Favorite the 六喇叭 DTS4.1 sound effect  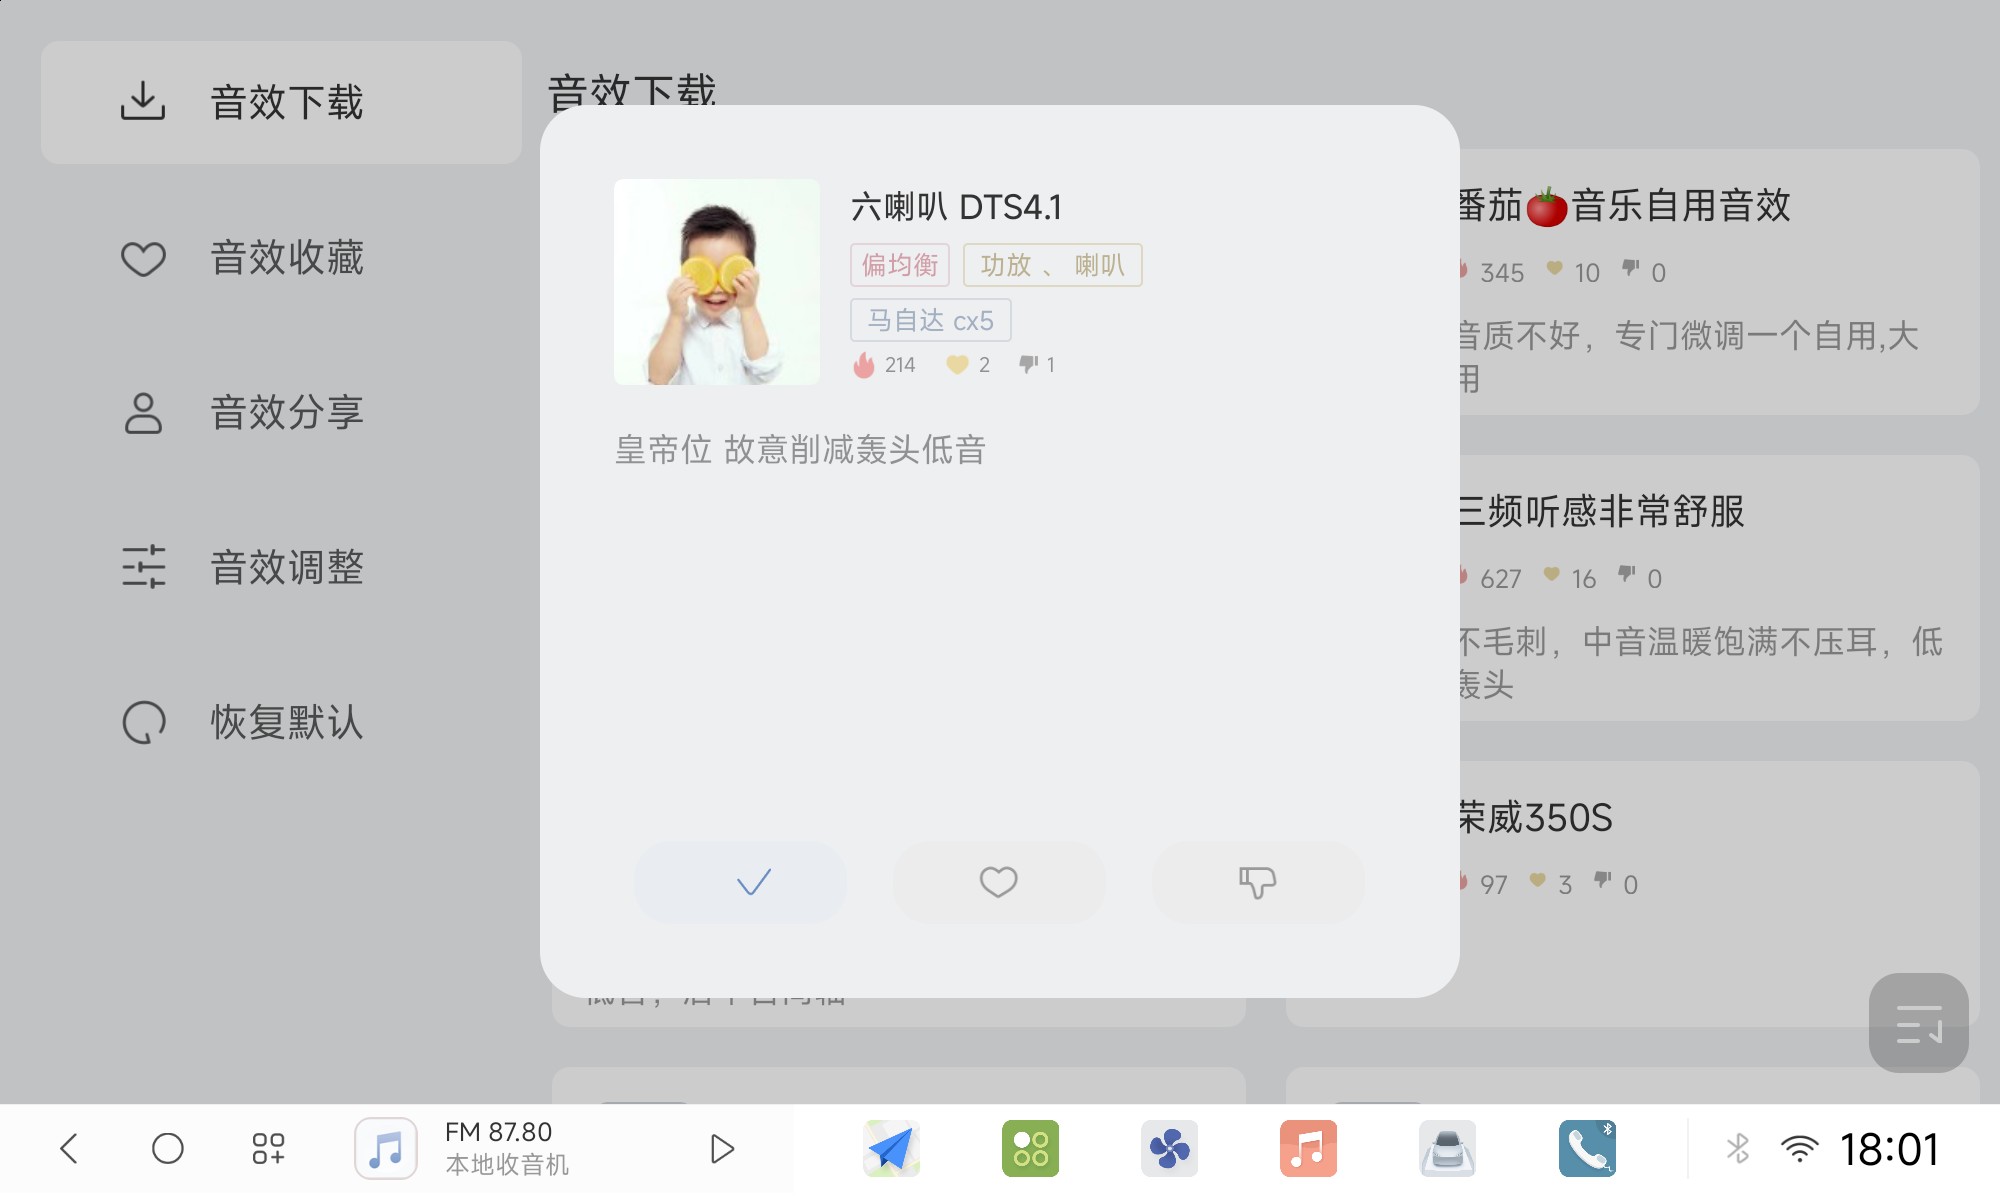[x=998, y=882]
